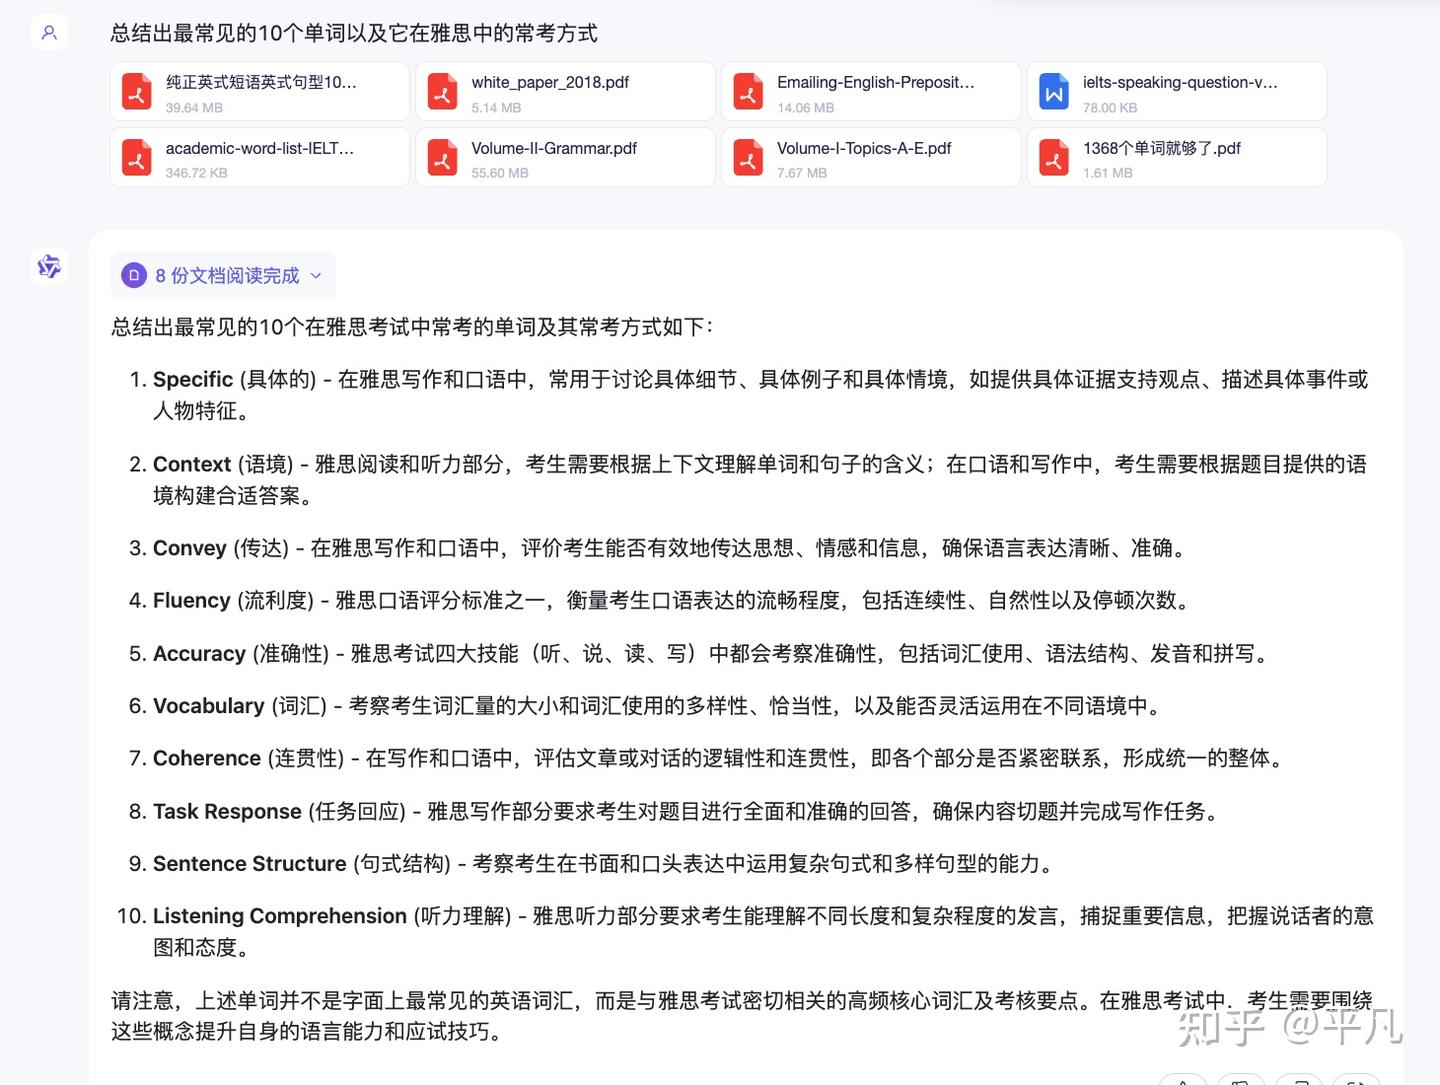Click the bold word Fluency in item 4

(x=192, y=600)
